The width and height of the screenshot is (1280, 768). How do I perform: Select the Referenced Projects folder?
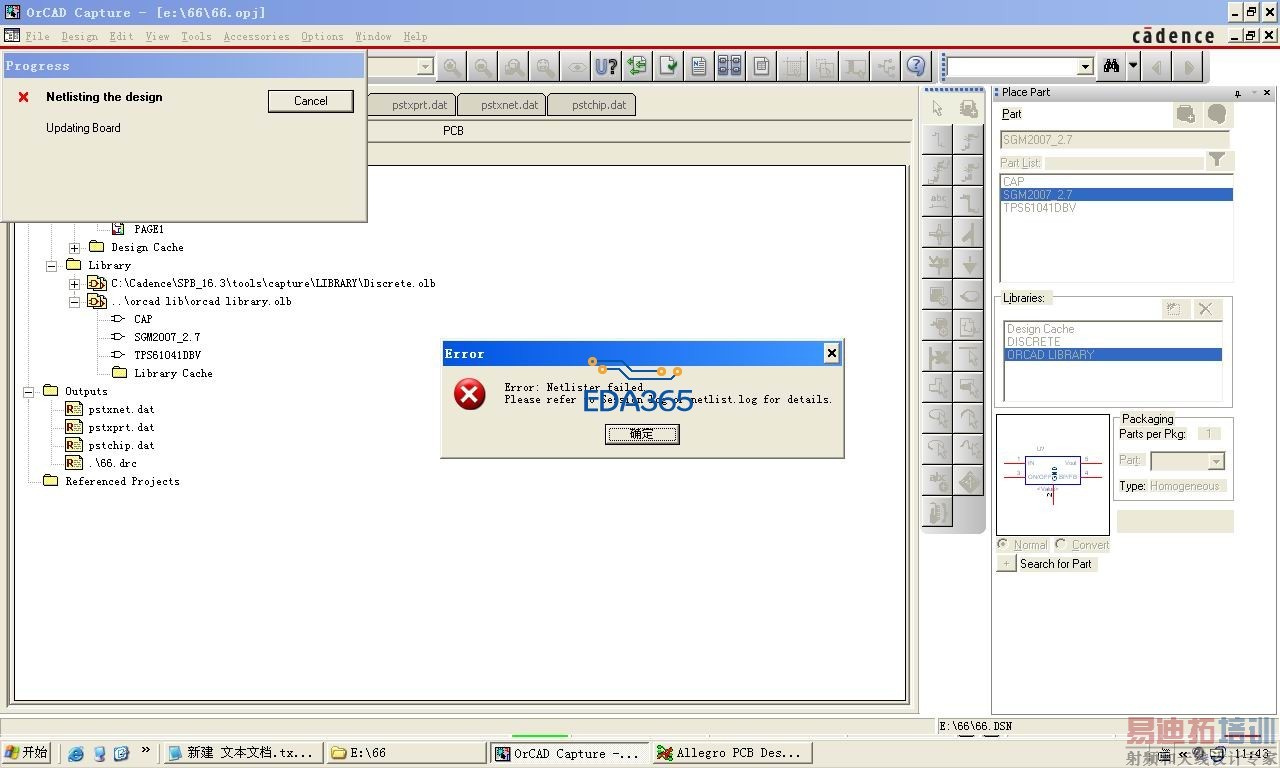click(122, 481)
